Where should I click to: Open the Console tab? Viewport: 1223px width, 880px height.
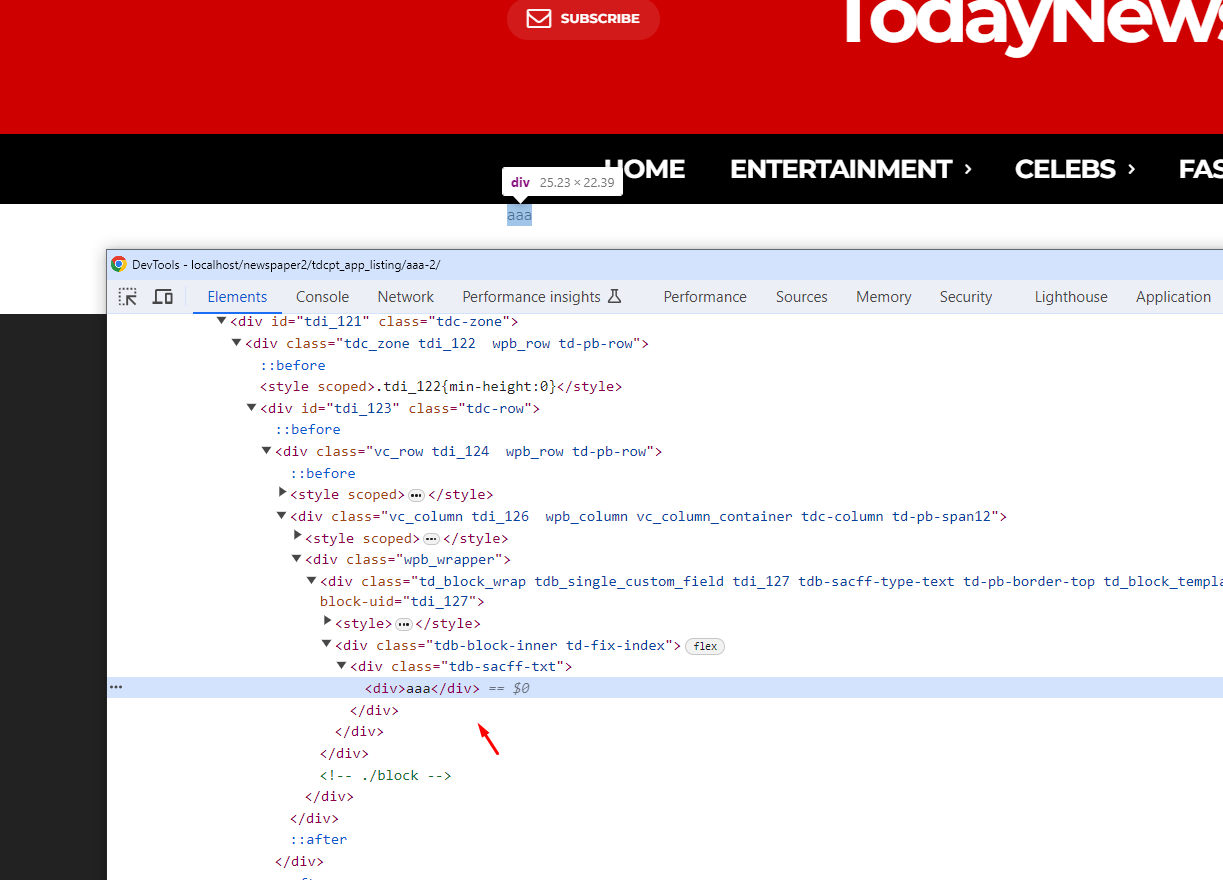pos(322,297)
